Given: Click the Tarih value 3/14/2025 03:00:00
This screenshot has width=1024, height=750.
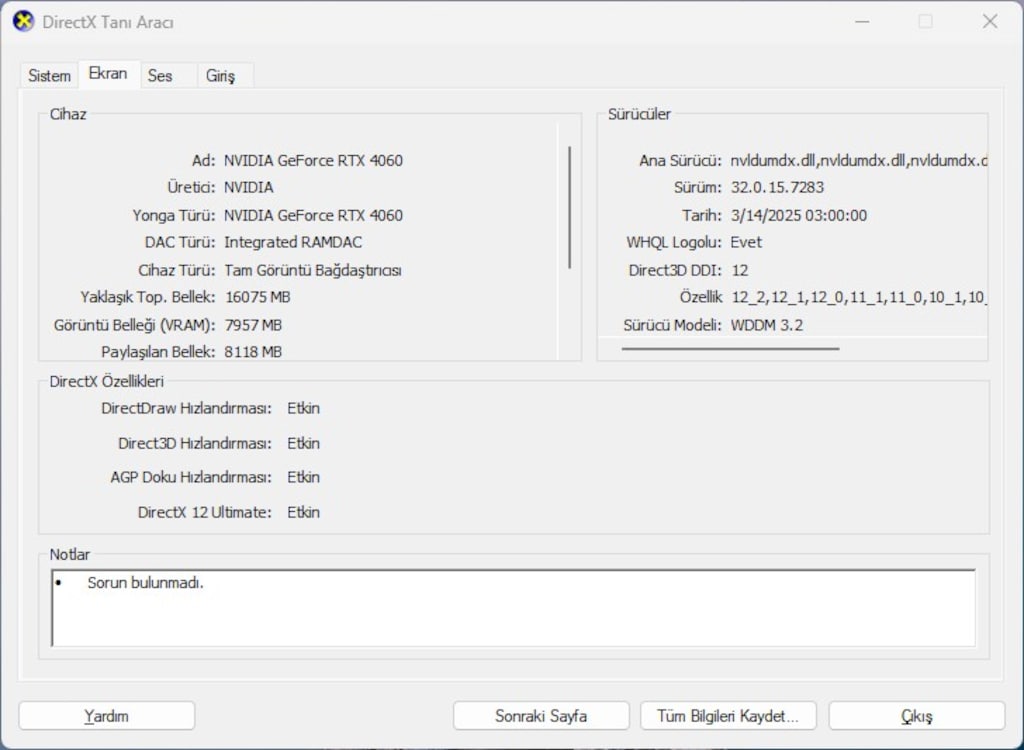Looking at the screenshot, I should click(799, 216).
